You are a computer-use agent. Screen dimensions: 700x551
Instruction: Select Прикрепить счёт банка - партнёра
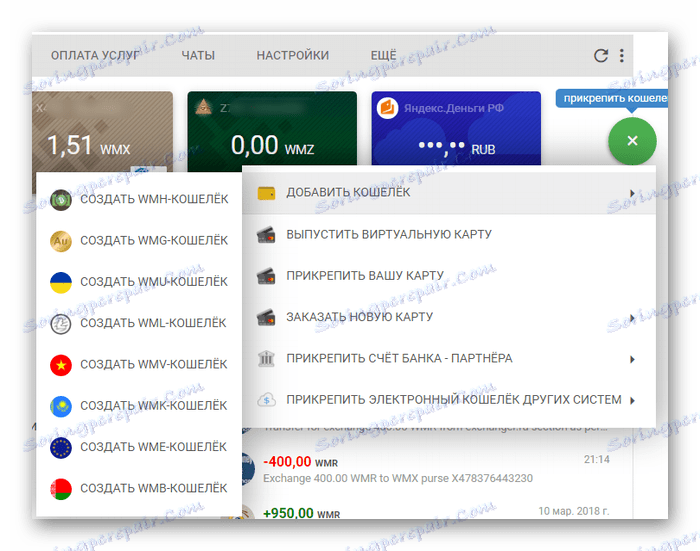pos(449,359)
